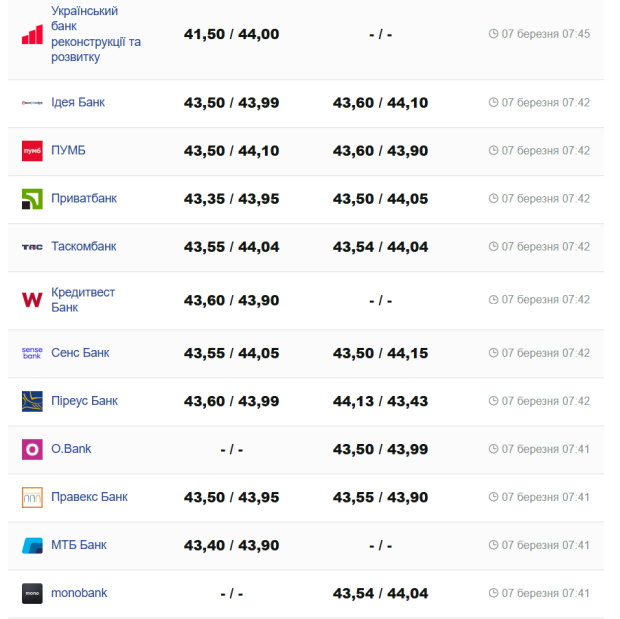Click the Правекс Банк logo icon

click(32, 497)
